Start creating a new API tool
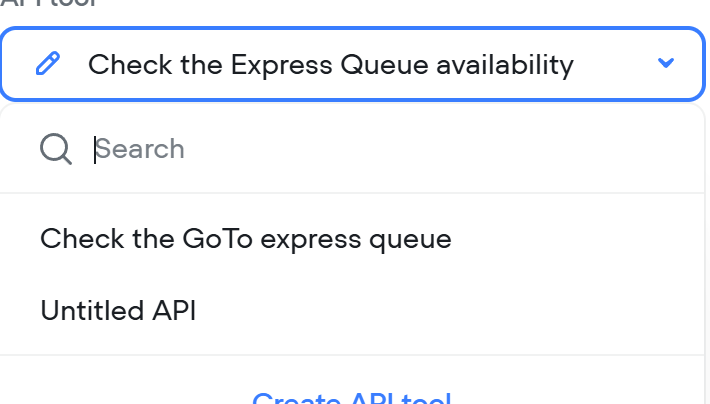Image resolution: width=710 pixels, height=404 pixels. click(352, 398)
